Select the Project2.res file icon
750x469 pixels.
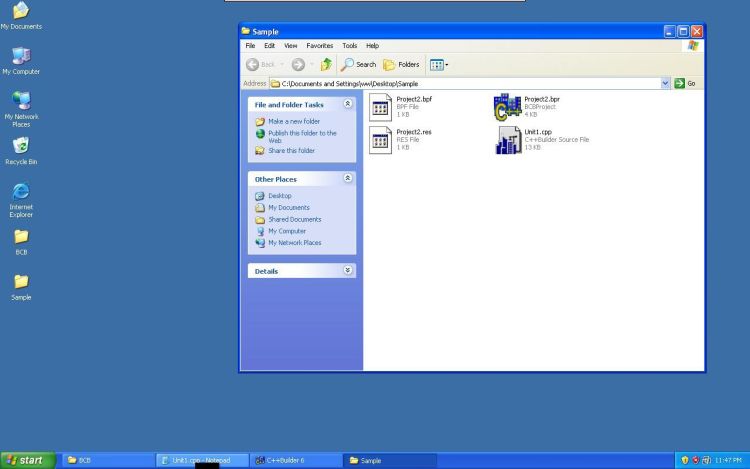(x=380, y=140)
